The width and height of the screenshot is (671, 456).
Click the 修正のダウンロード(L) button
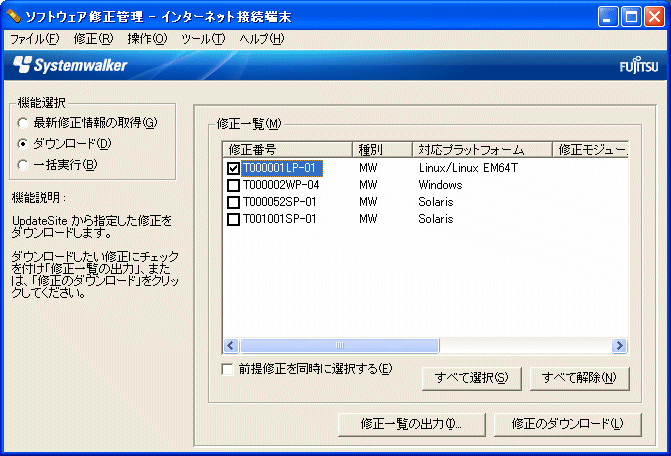pos(568,424)
